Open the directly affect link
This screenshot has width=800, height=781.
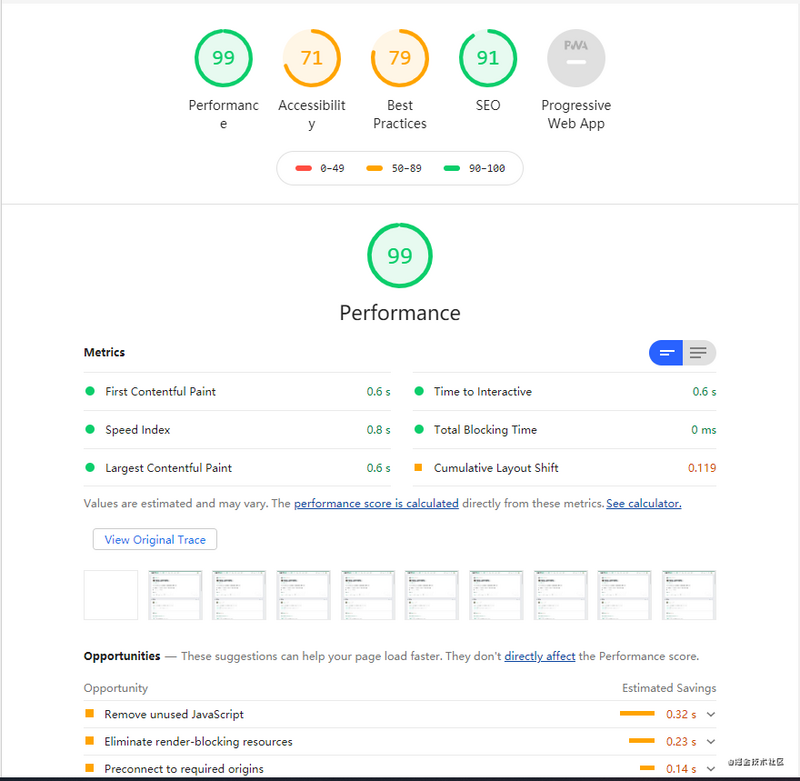(539, 656)
